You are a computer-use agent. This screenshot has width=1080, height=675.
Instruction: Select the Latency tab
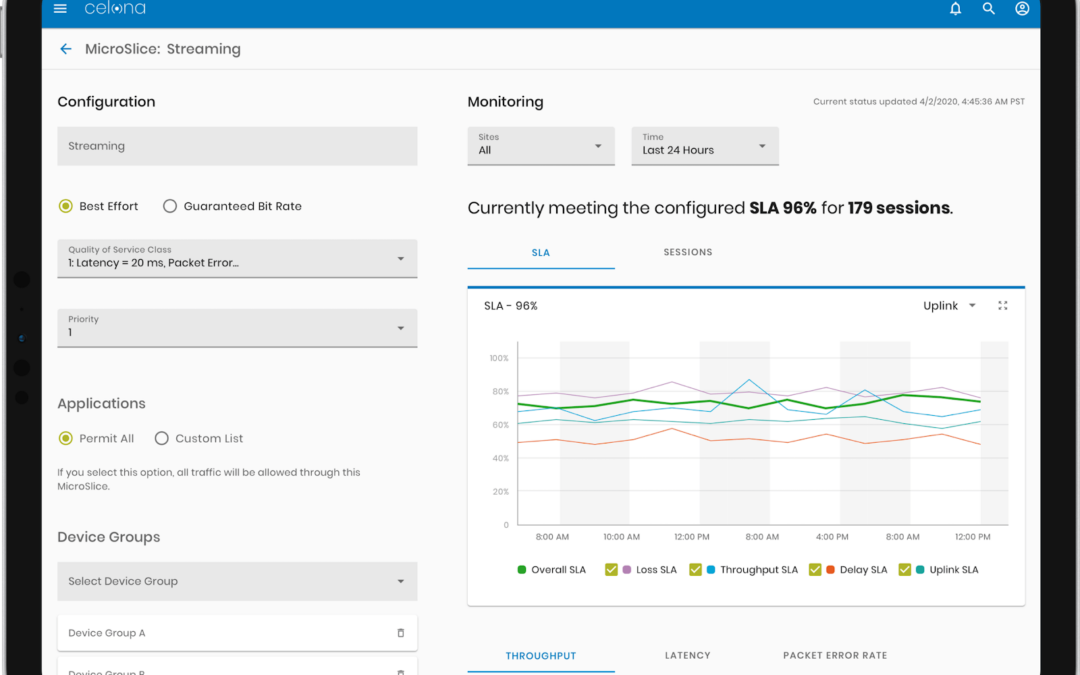click(x=687, y=655)
